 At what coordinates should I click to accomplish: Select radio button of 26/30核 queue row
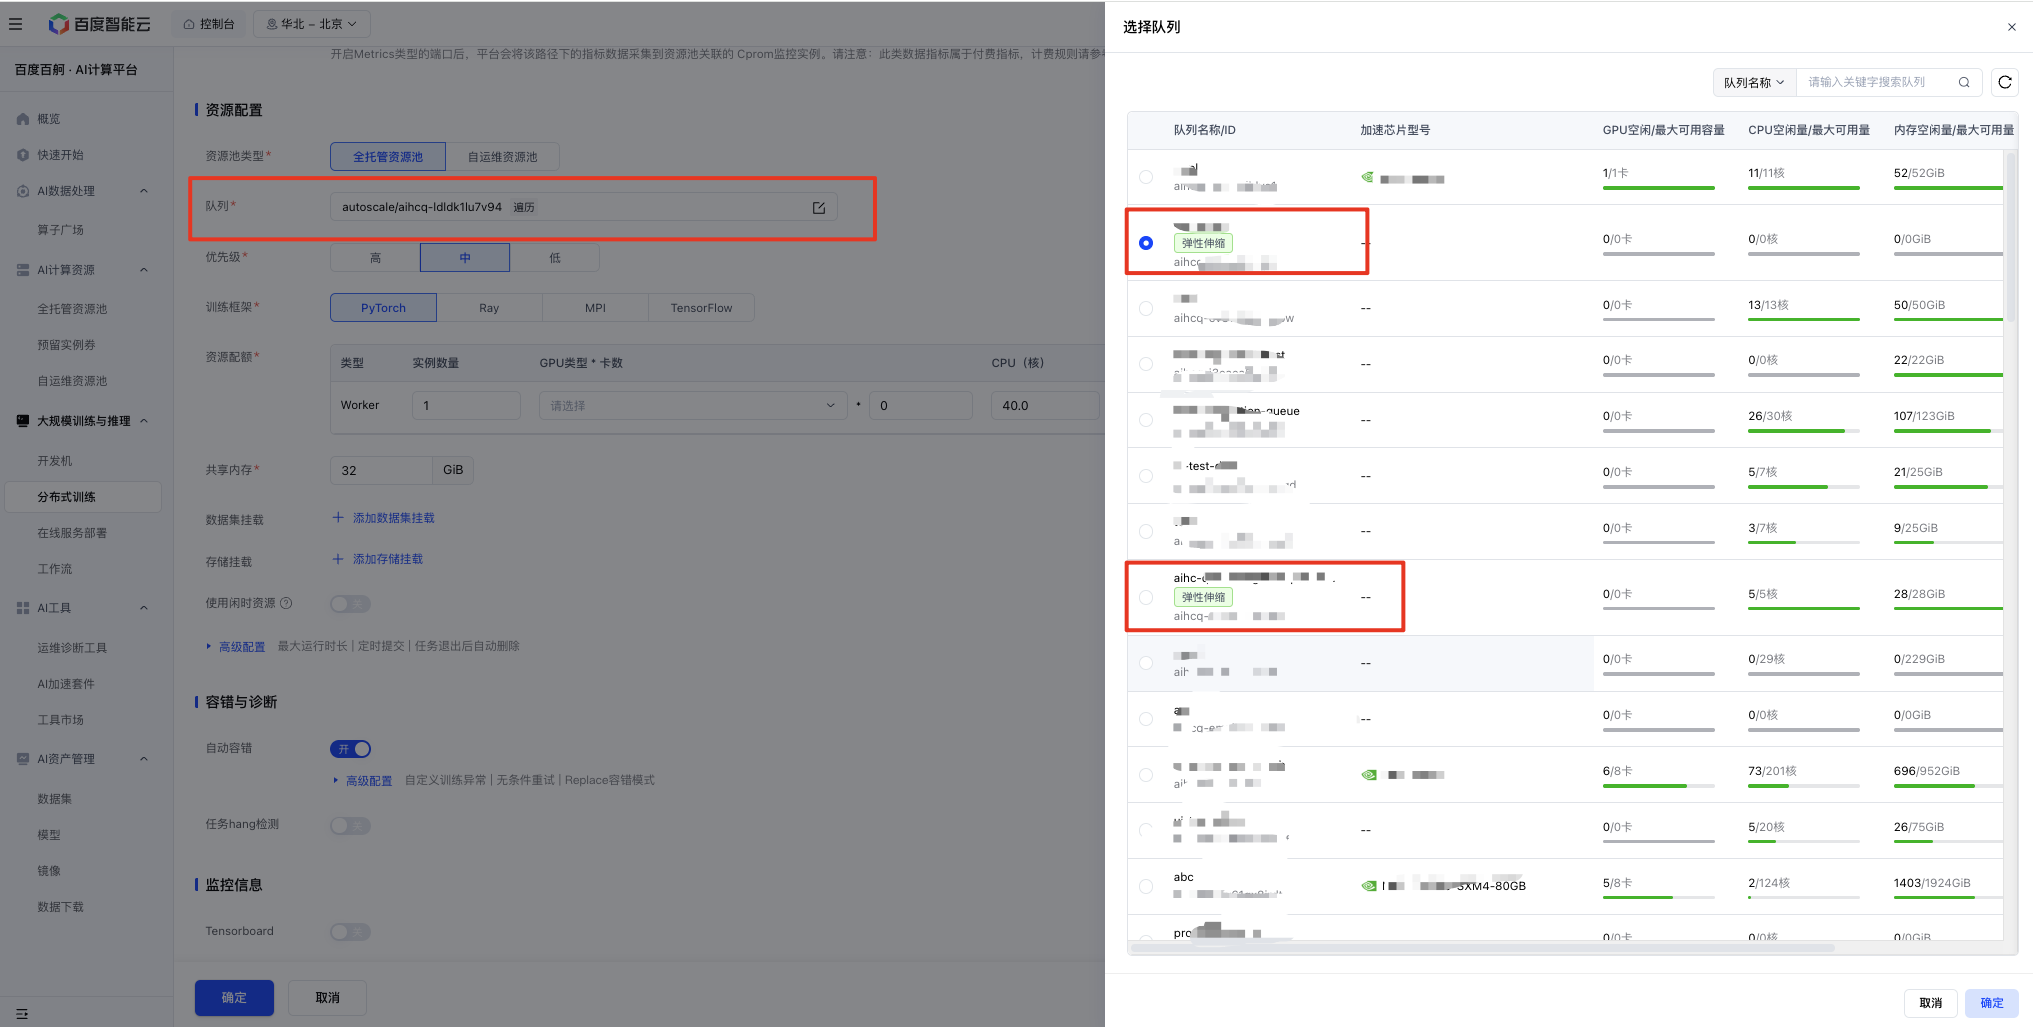(x=1146, y=420)
